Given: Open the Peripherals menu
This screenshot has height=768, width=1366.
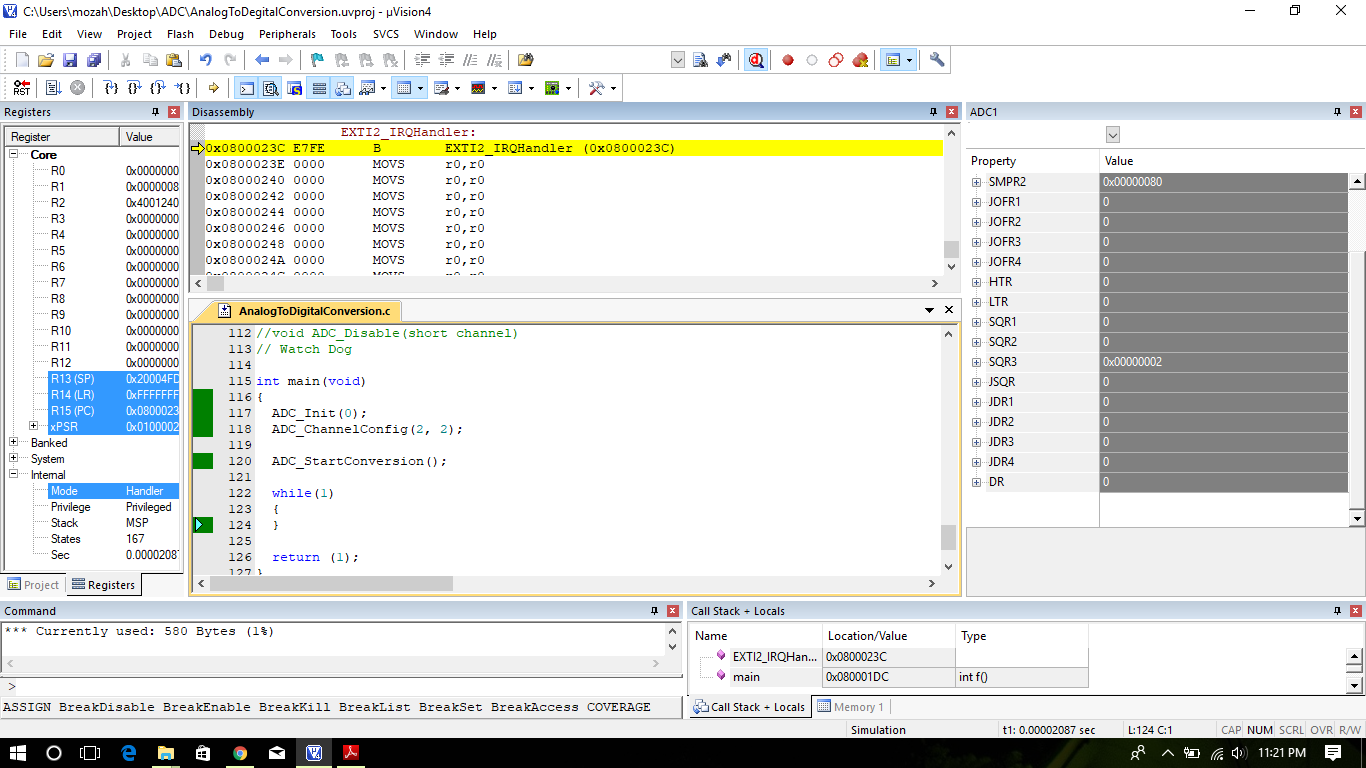Looking at the screenshot, I should tap(286, 34).
